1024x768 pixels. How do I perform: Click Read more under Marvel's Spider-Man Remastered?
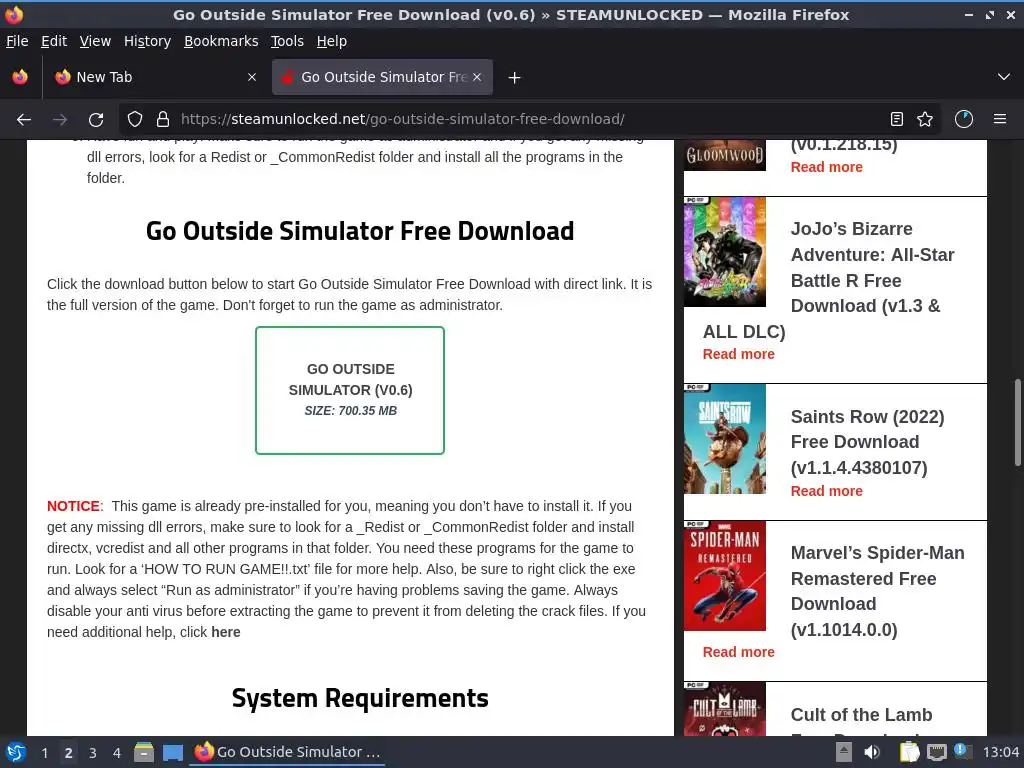[x=739, y=652]
